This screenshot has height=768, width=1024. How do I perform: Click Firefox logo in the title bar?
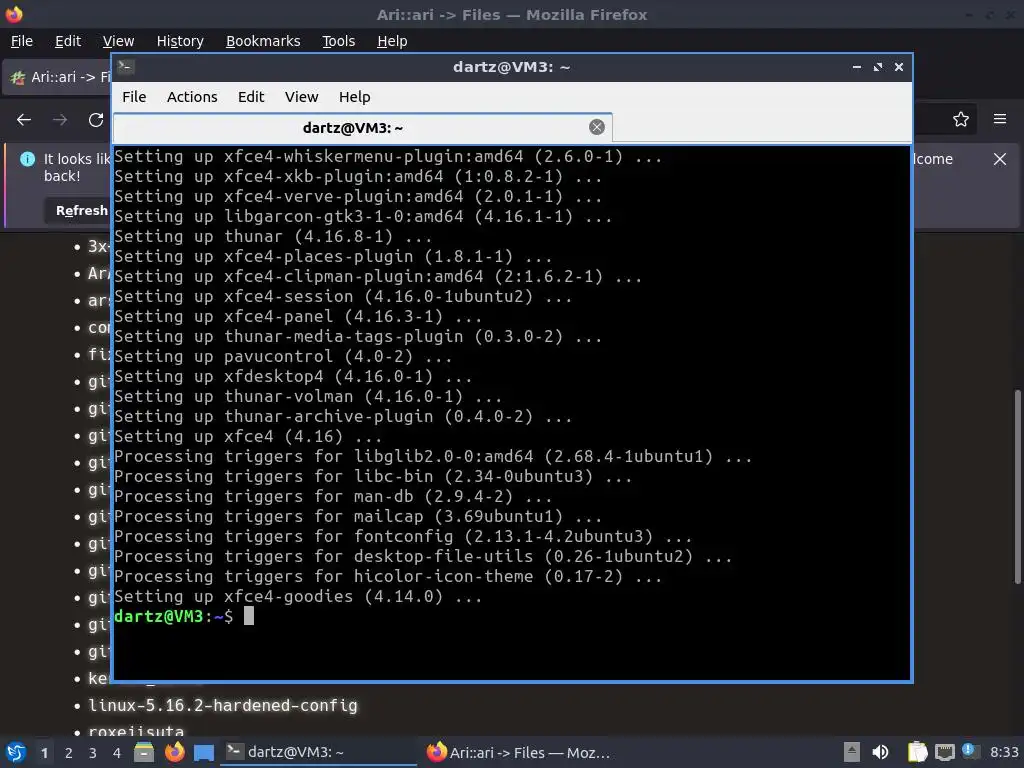pyautogui.click(x=14, y=14)
